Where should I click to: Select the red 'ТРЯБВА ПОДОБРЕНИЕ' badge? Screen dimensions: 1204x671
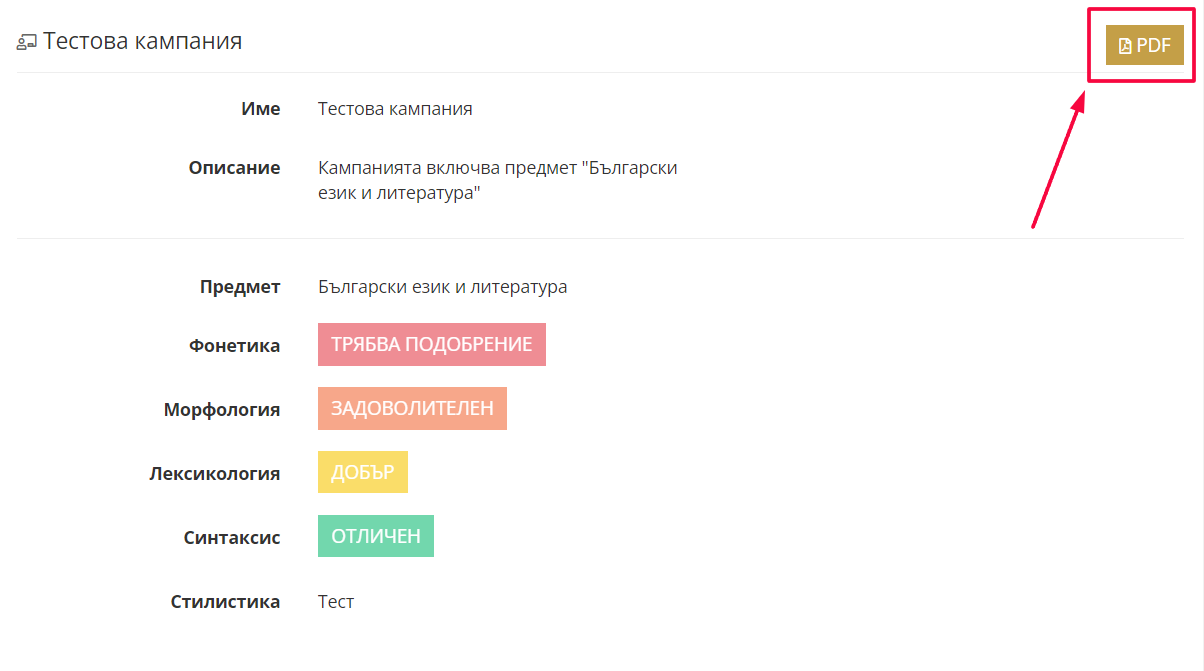pos(431,344)
